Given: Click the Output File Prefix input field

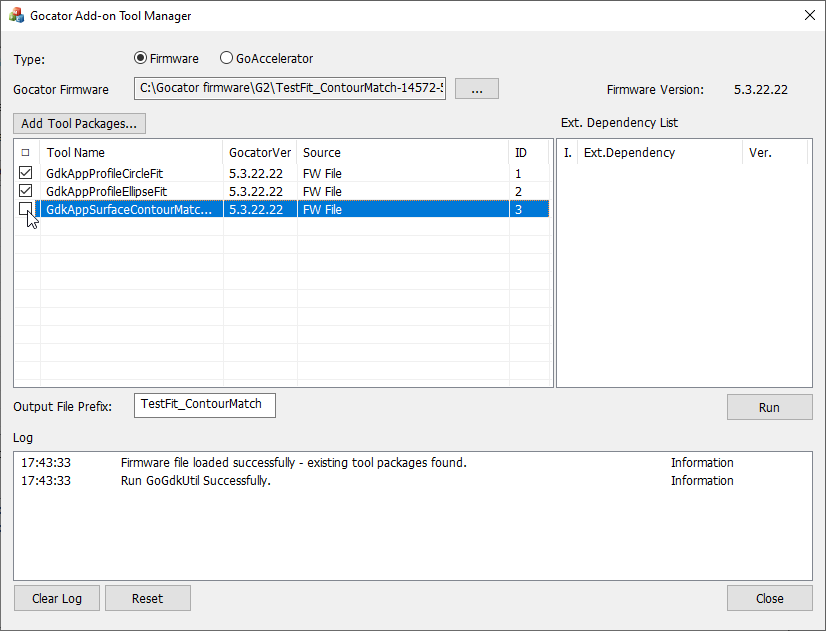Looking at the screenshot, I should tap(205, 405).
